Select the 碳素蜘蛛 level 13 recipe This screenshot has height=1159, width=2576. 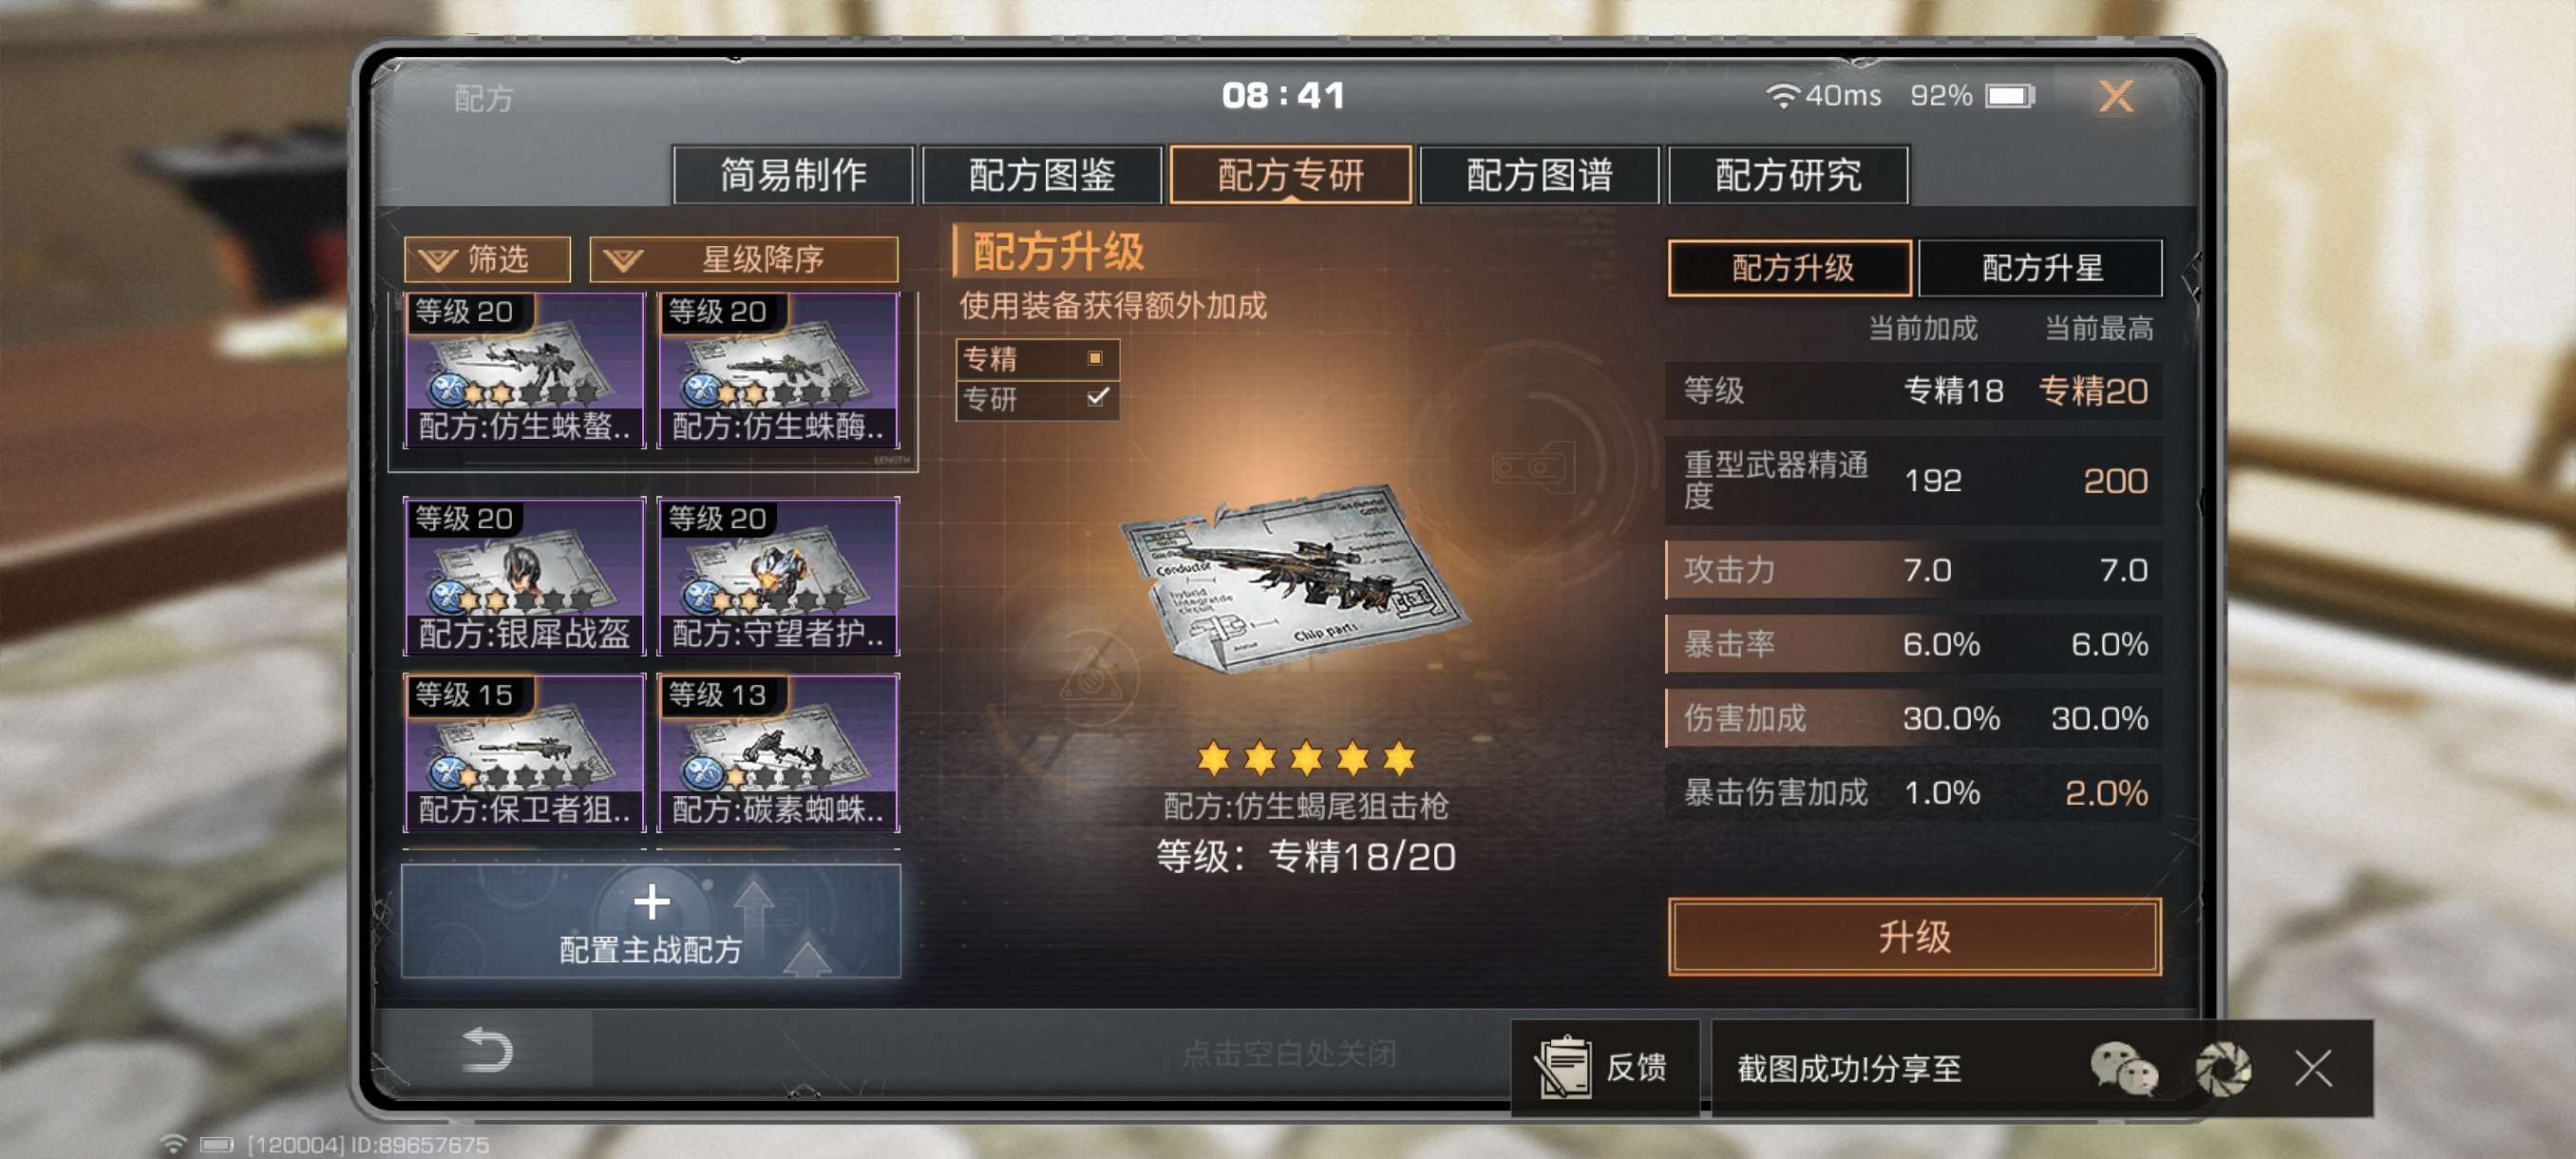click(778, 753)
